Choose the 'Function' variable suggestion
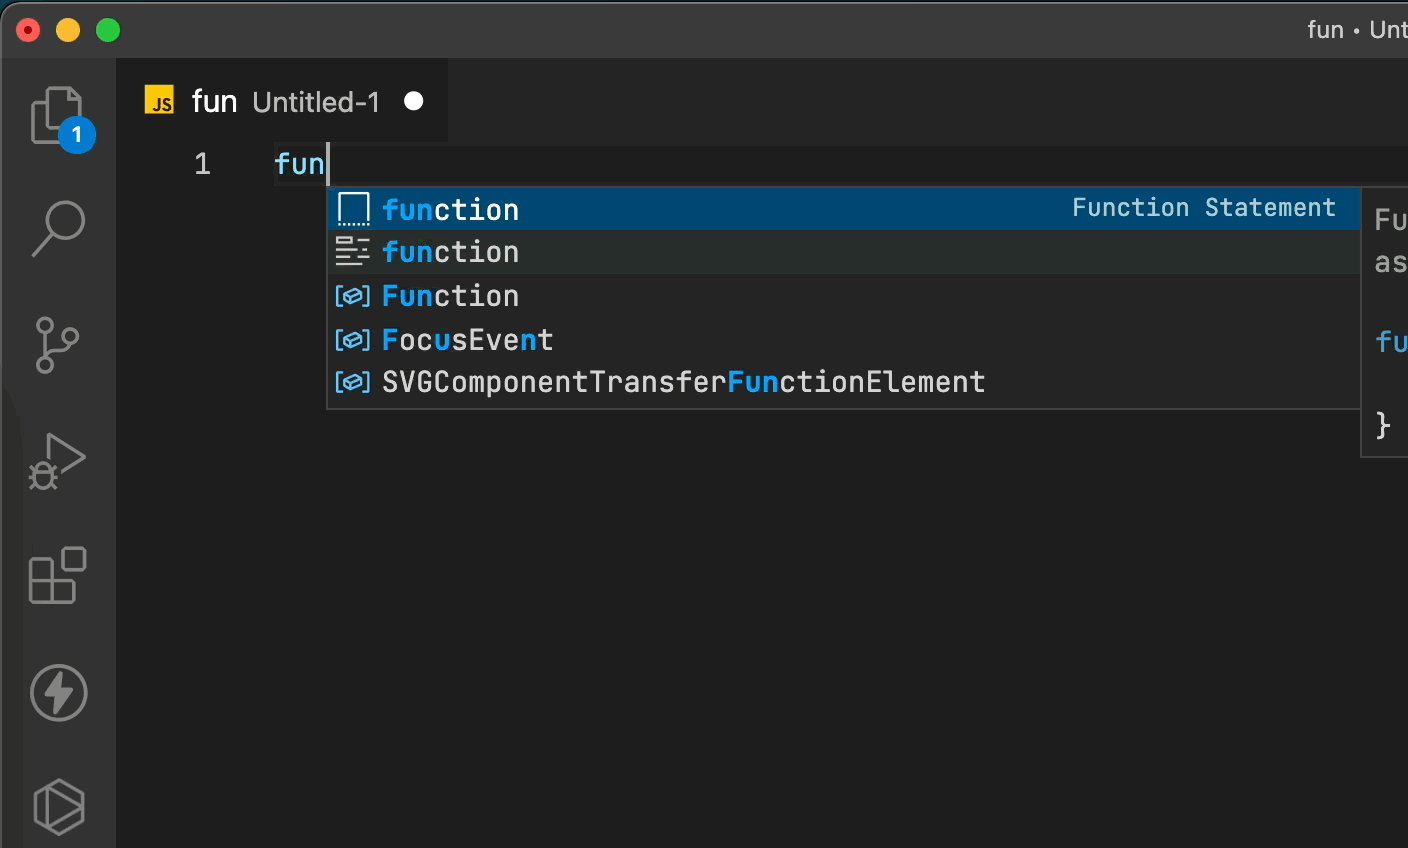Image resolution: width=1408 pixels, height=848 pixels. tap(844, 296)
